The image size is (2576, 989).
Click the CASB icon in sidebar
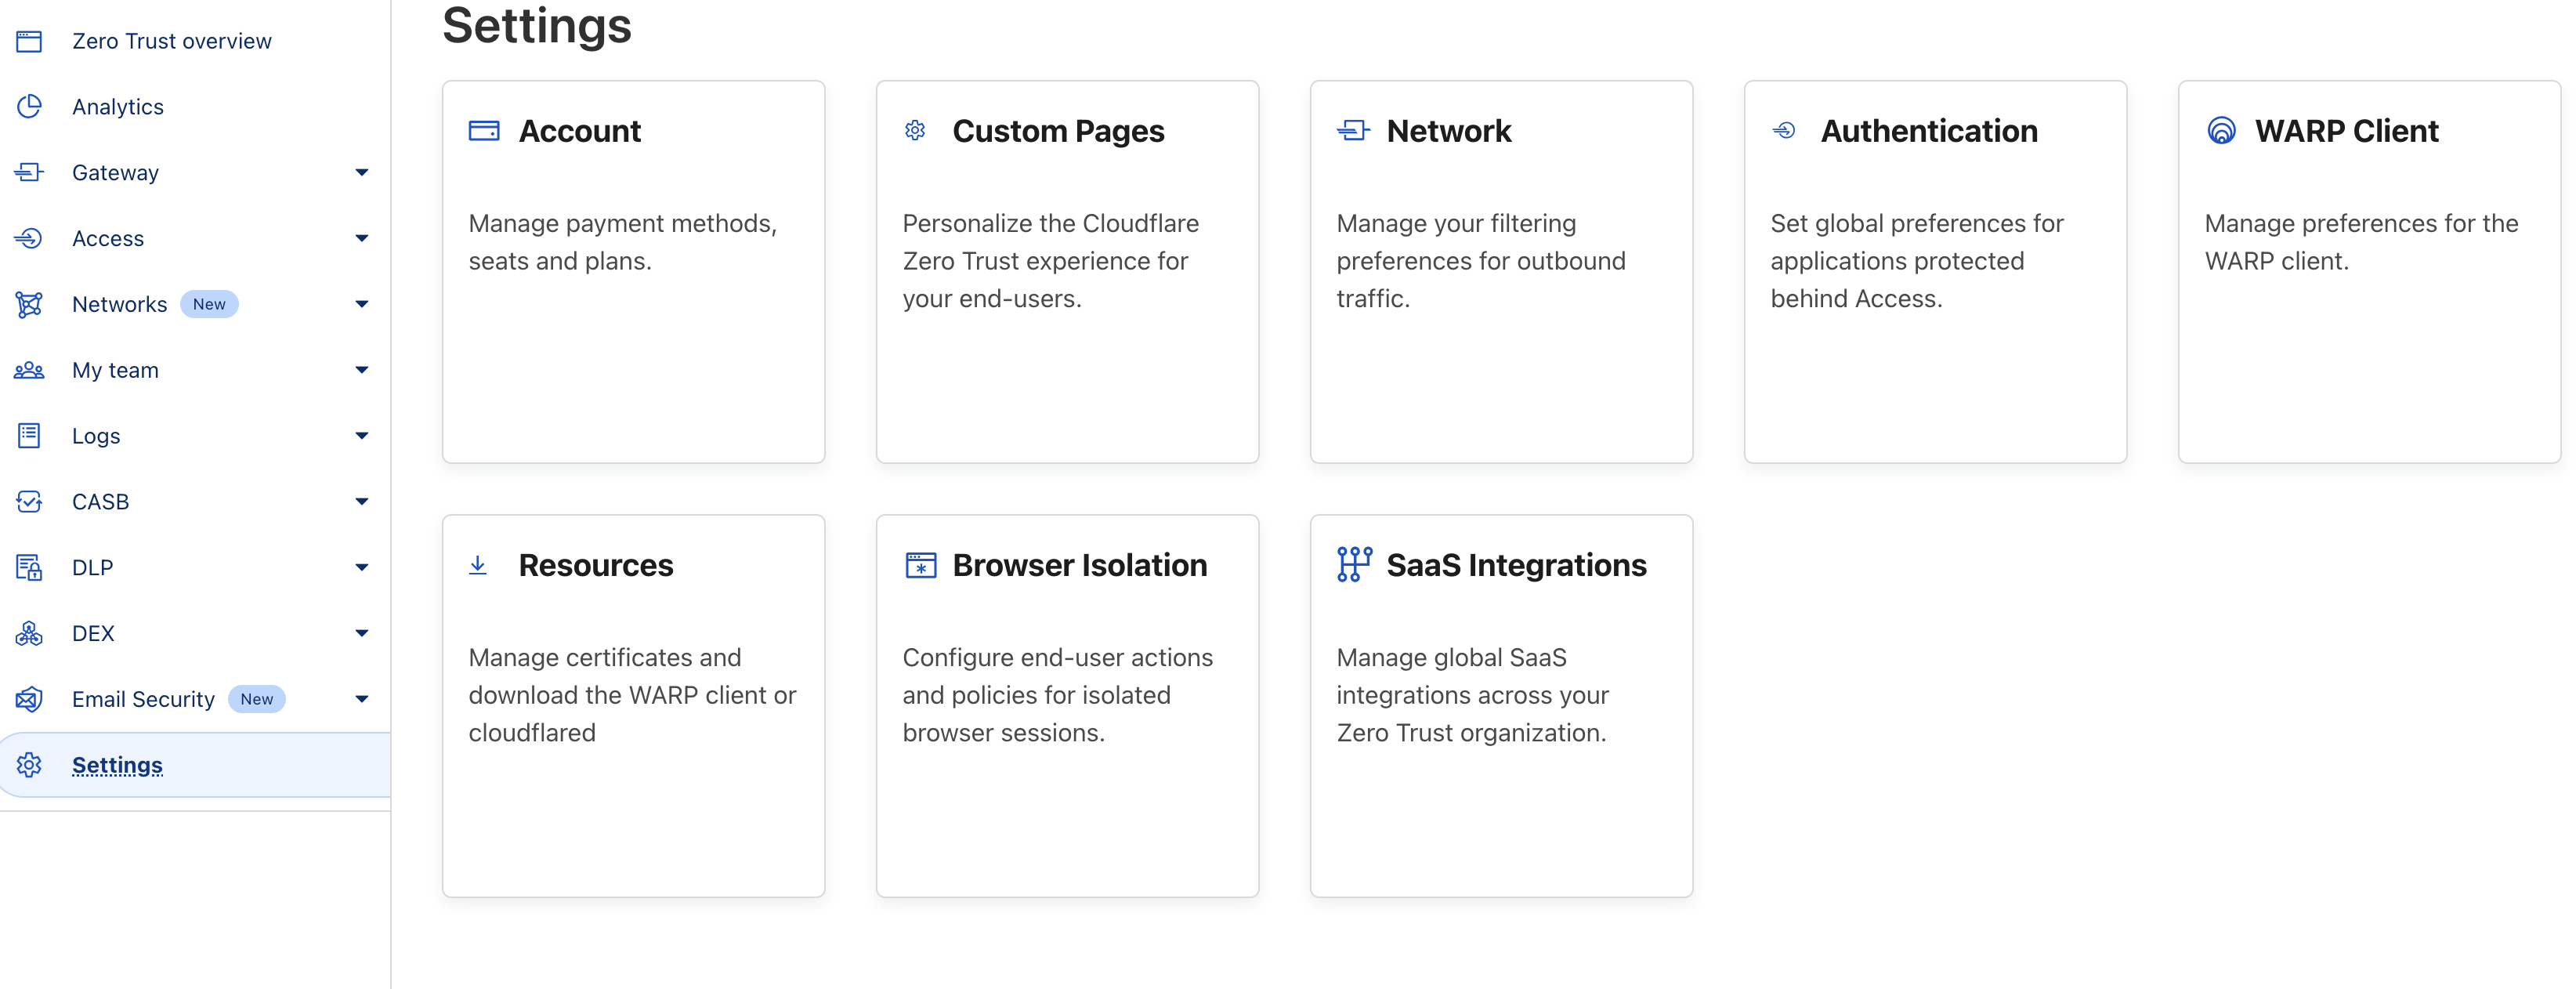pos(29,501)
